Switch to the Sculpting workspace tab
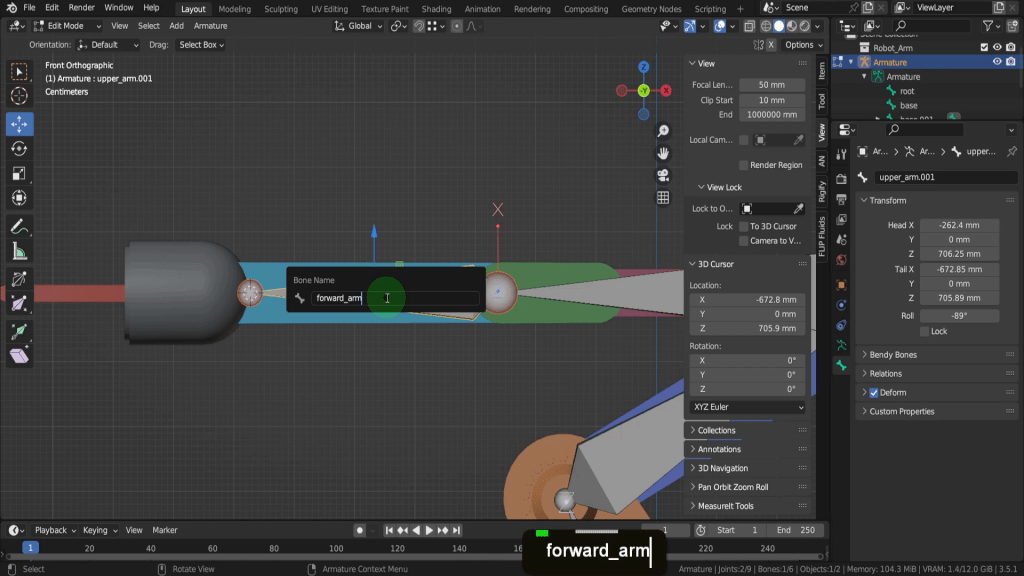Viewport: 1024px width, 576px height. [281, 9]
